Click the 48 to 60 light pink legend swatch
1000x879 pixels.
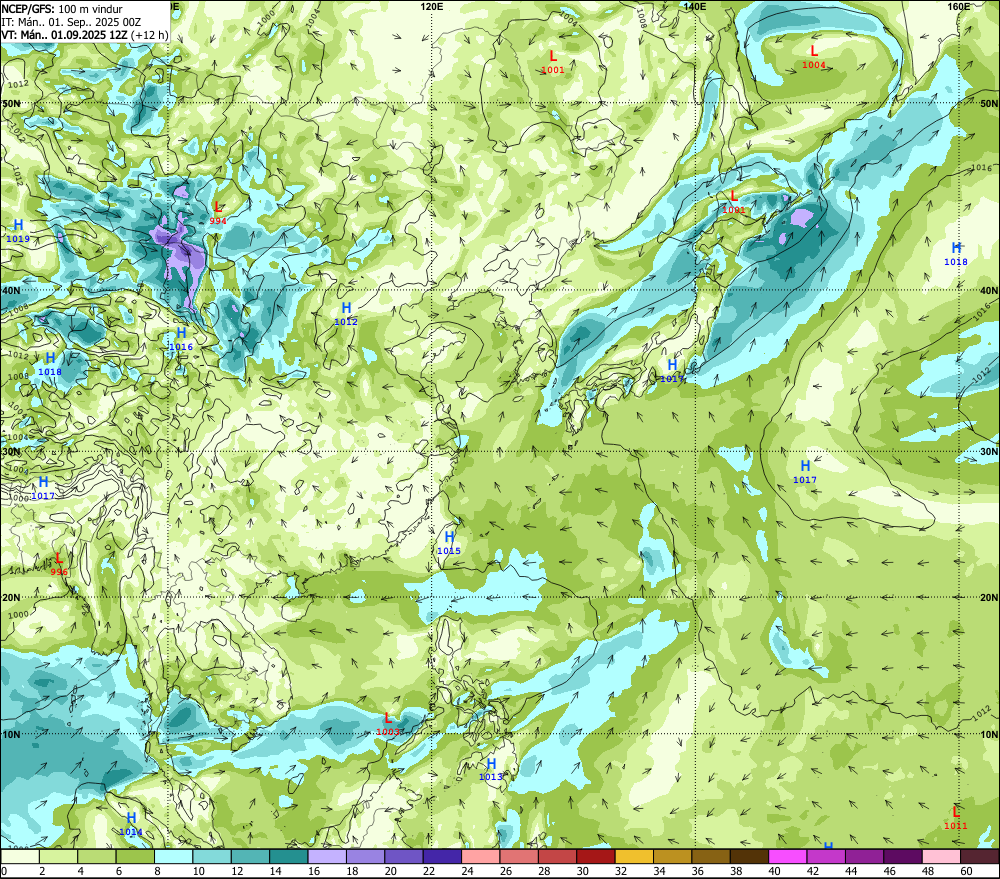[941, 856]
